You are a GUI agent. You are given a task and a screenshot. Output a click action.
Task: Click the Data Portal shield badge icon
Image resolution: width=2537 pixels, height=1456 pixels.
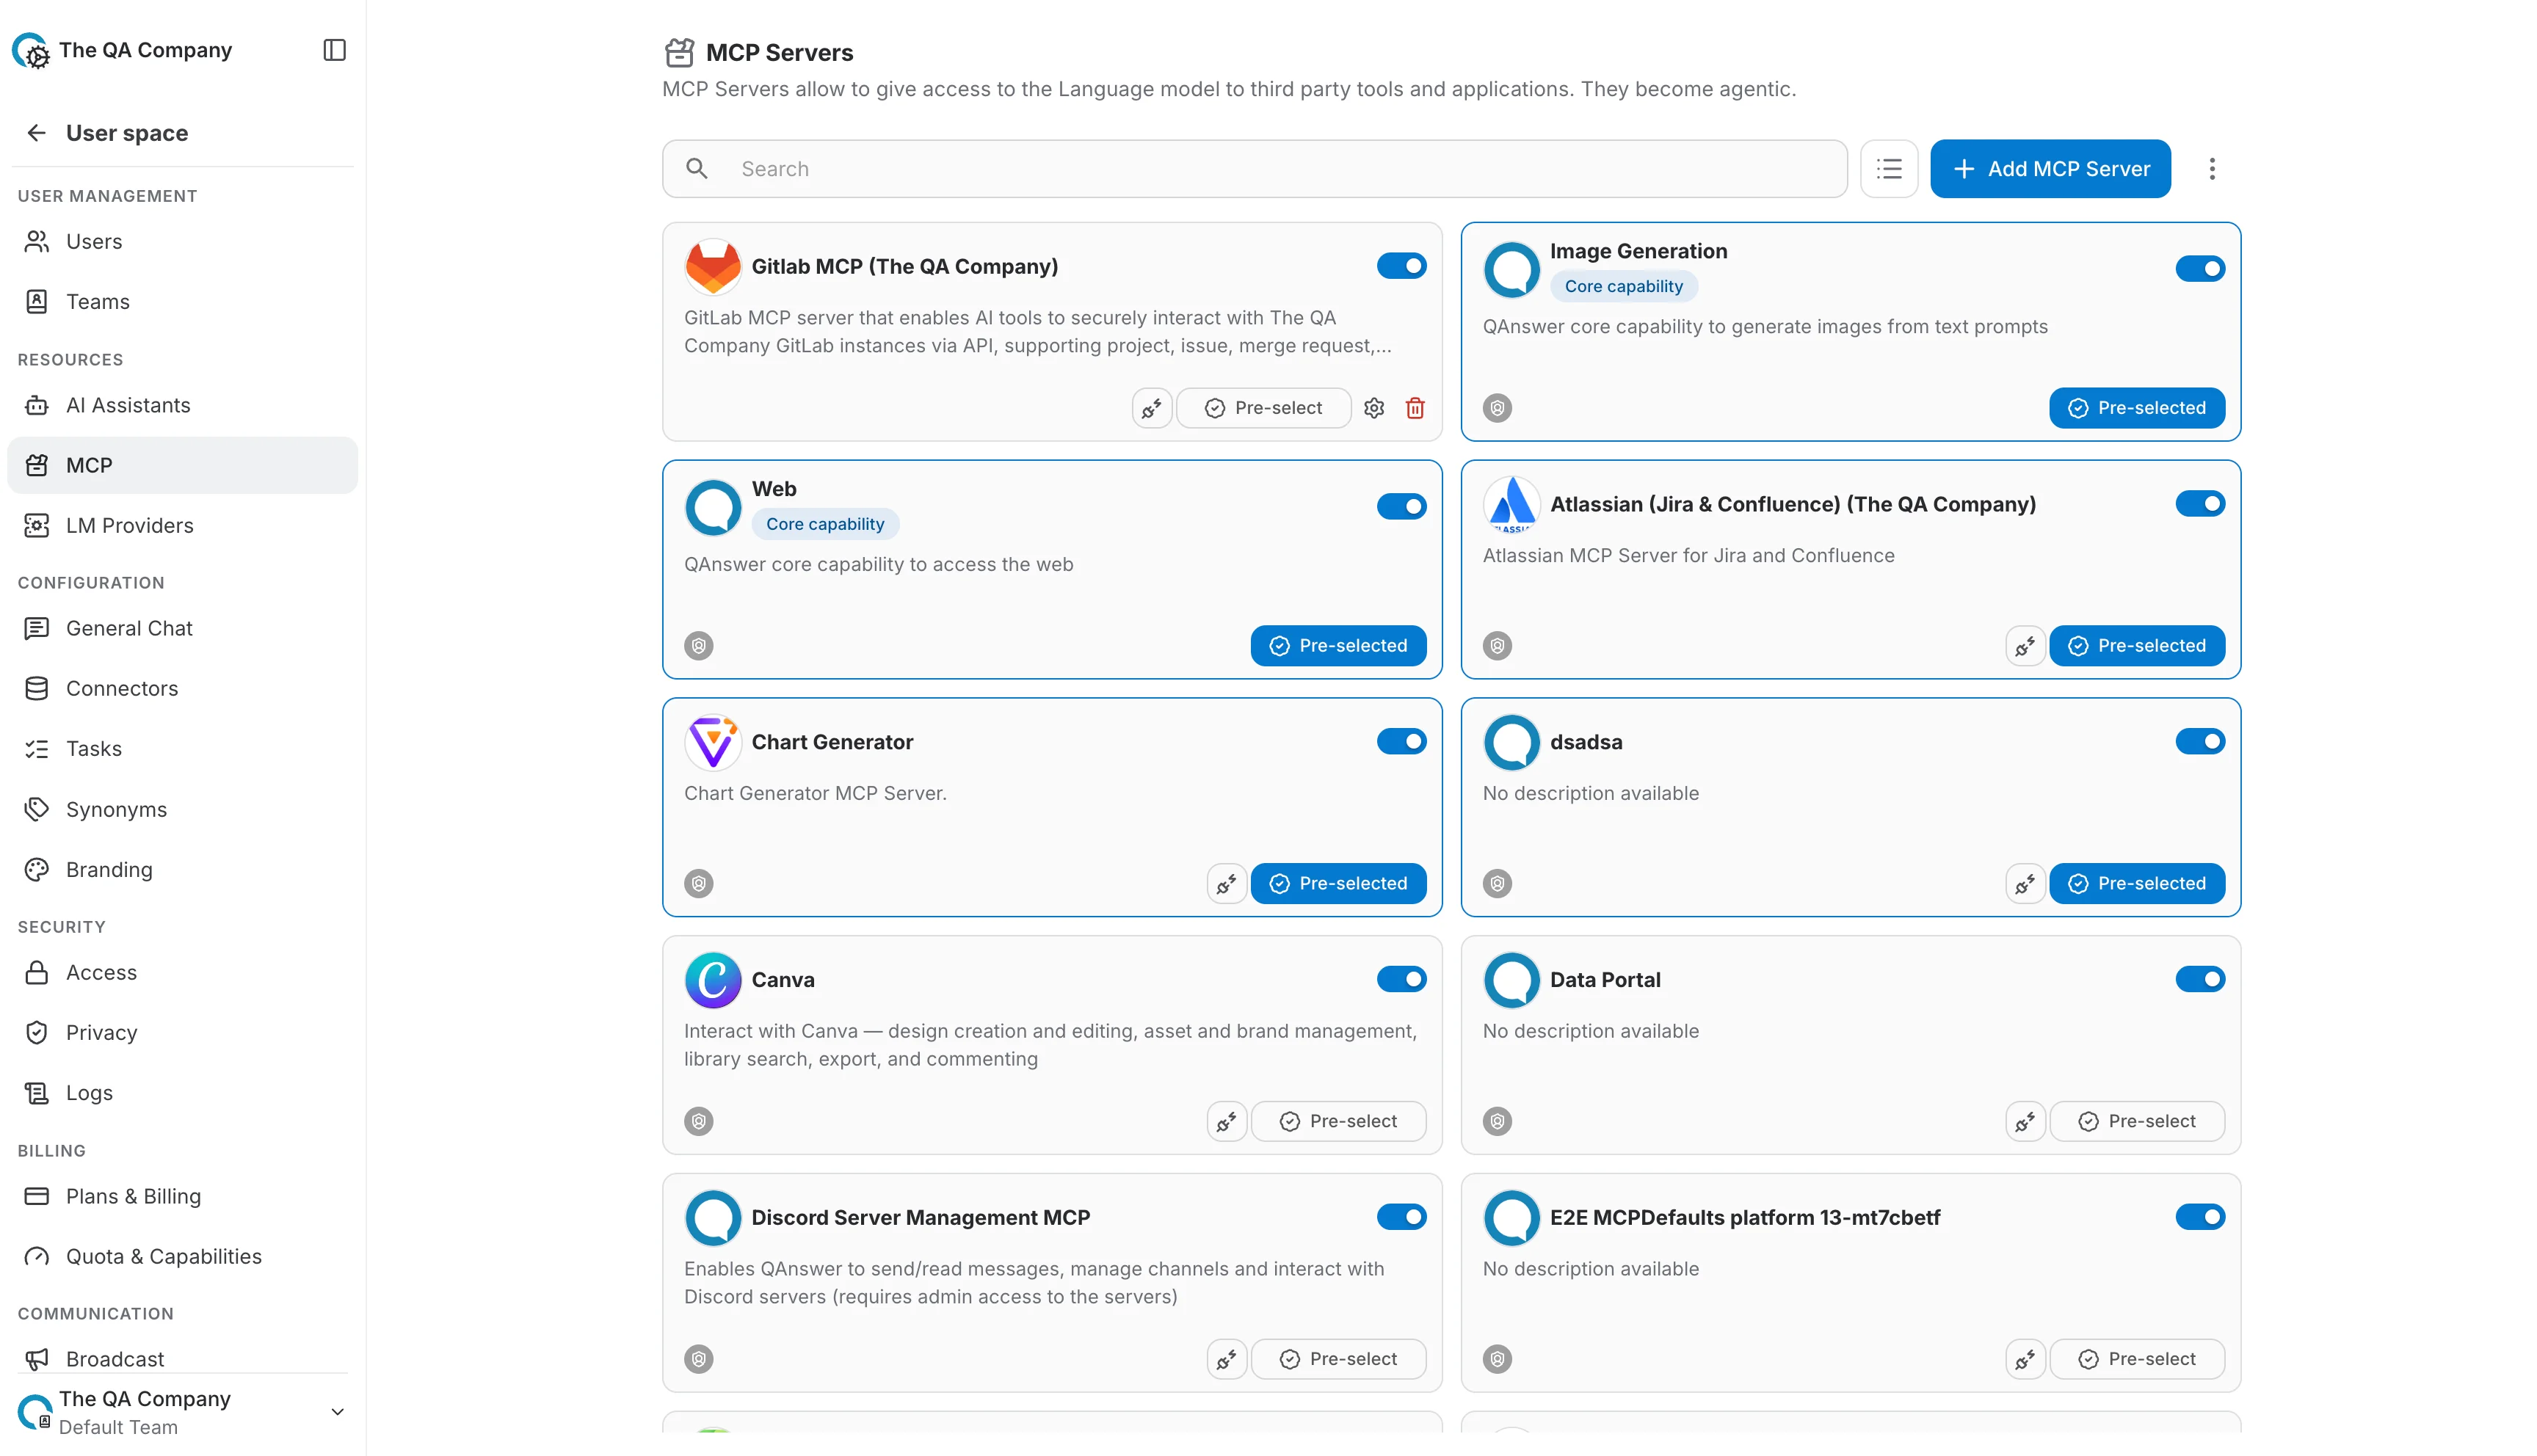pyautogui.click(x=1497, y=1122)
